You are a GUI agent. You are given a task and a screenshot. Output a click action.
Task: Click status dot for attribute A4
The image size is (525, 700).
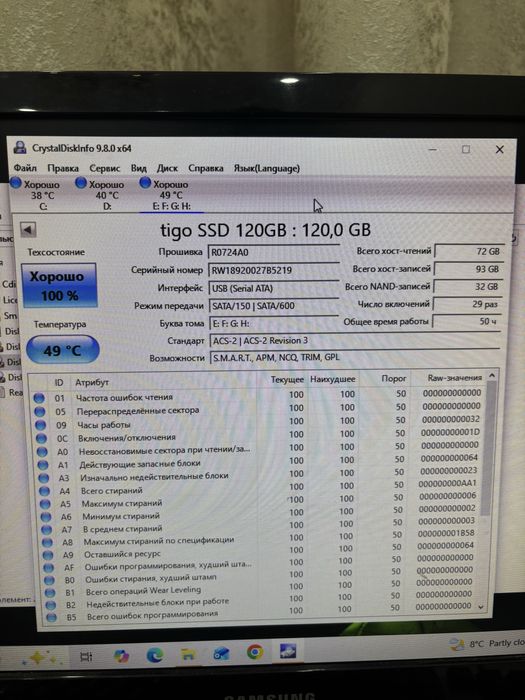coord(45,491)
